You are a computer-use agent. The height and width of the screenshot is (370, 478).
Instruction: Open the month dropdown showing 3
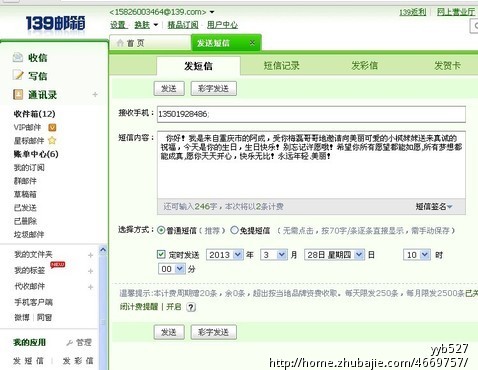[x=273, y=255]
